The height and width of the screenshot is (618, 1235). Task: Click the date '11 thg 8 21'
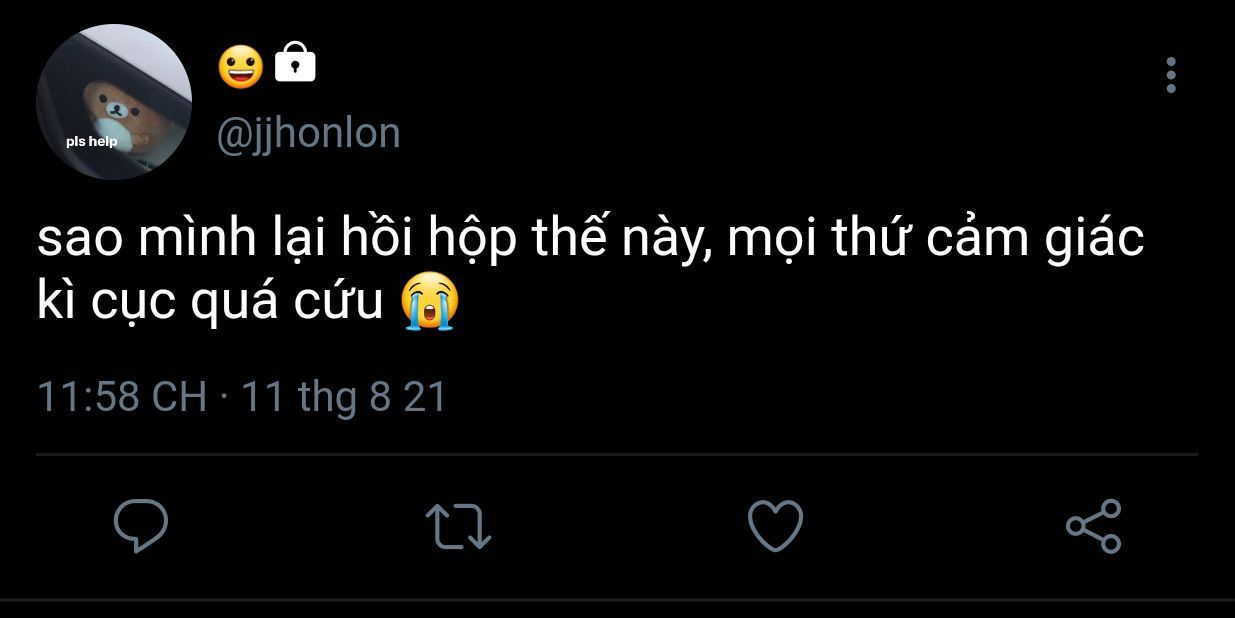point(344,397)
